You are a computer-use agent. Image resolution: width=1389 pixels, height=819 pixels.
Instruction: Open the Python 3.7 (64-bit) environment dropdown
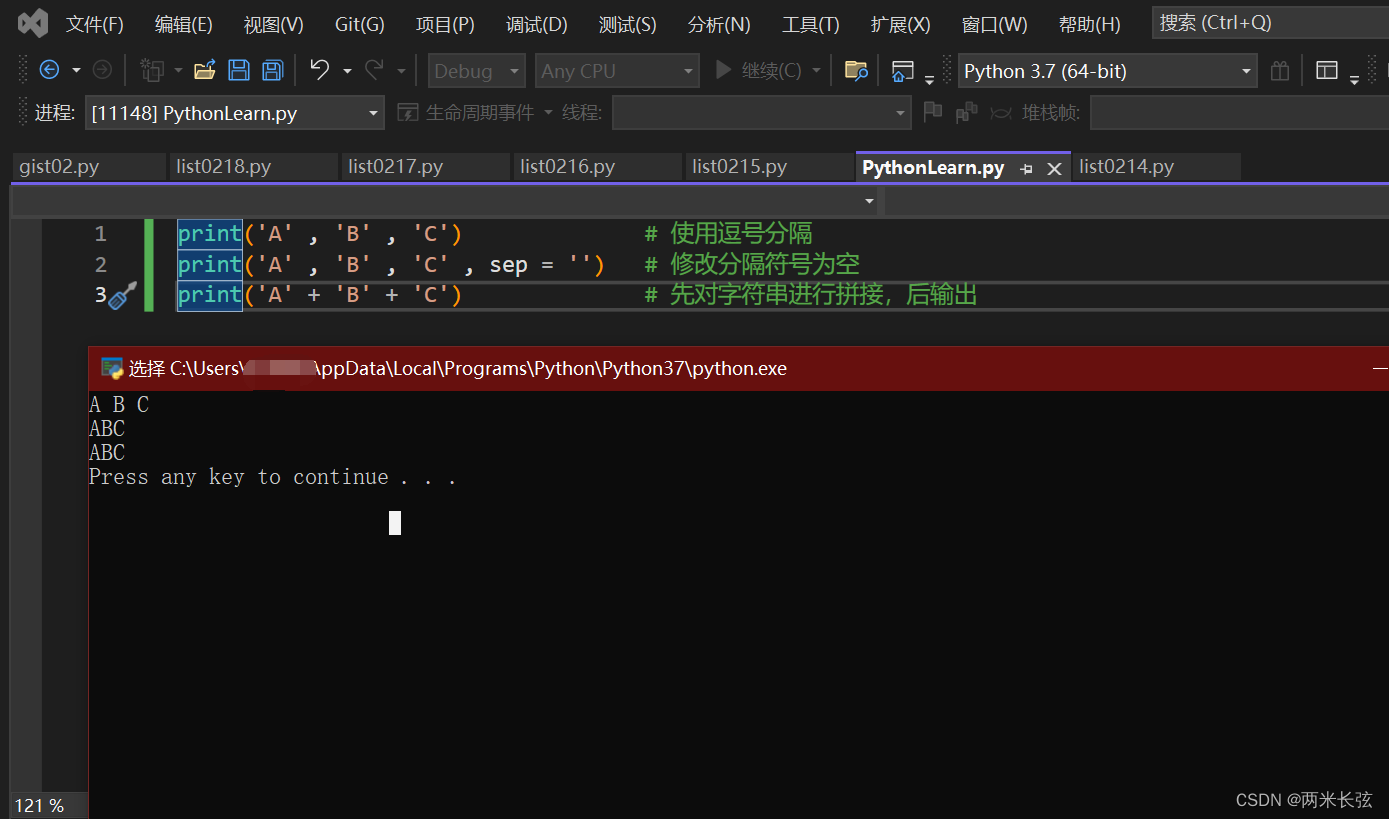point(1107,71)
